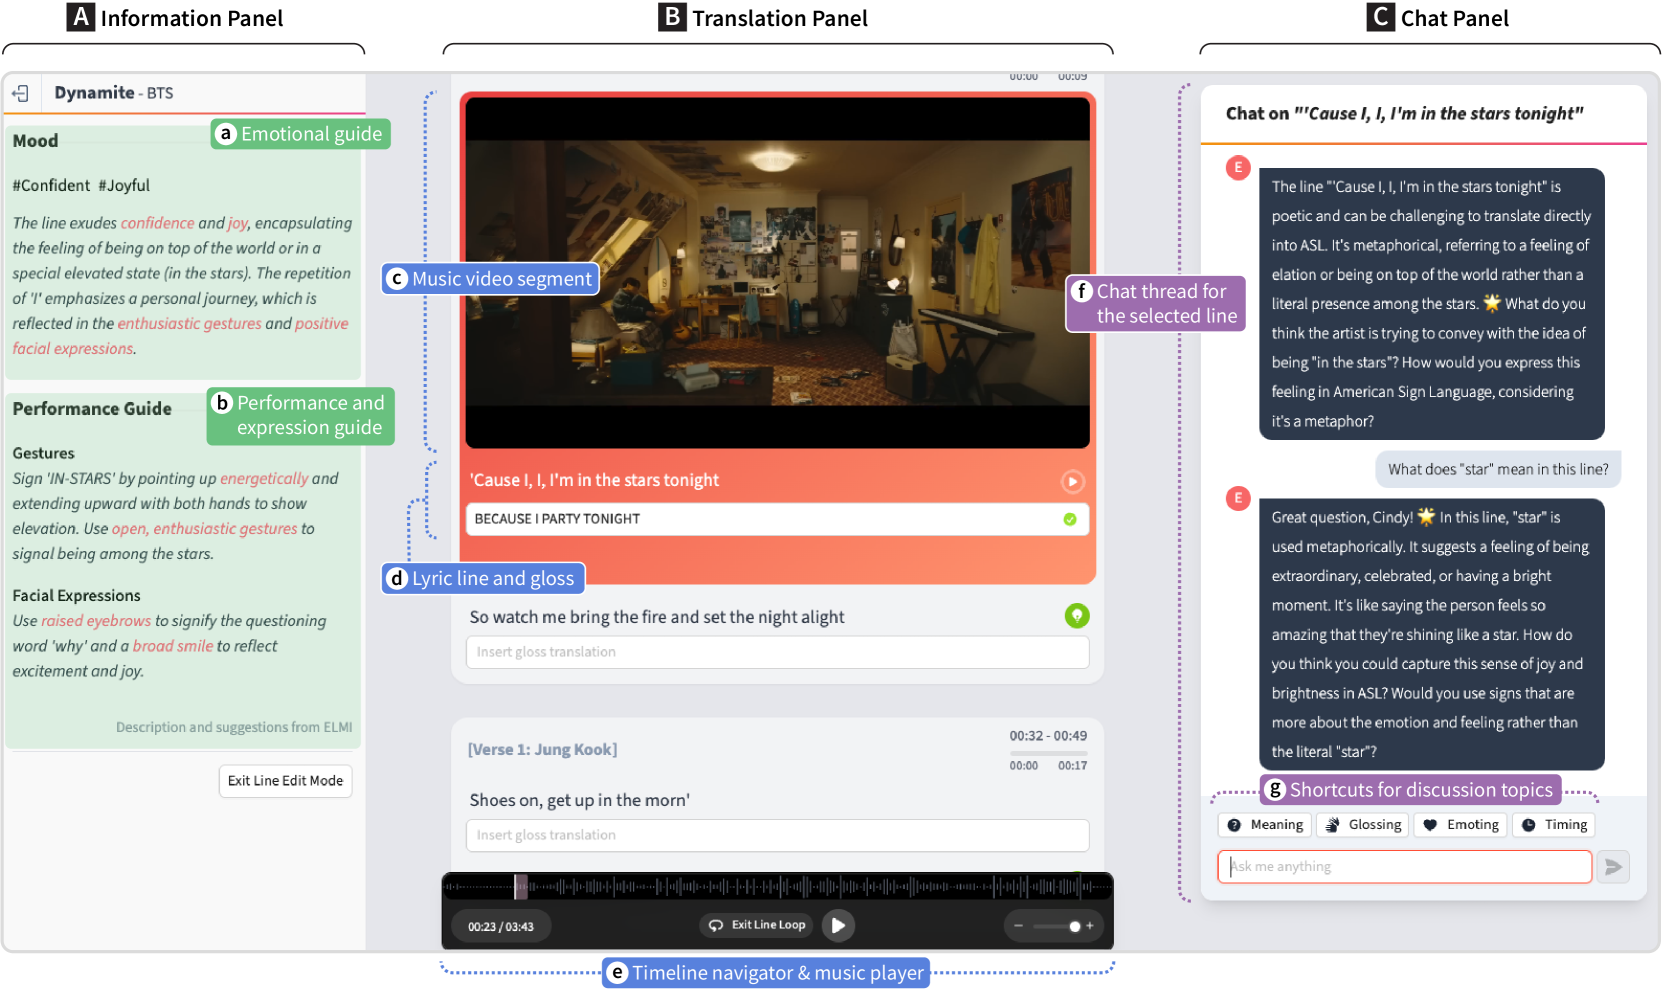Click the music video frame
The height and width of the screenshot is (994, 1662).
pos(777,273)
